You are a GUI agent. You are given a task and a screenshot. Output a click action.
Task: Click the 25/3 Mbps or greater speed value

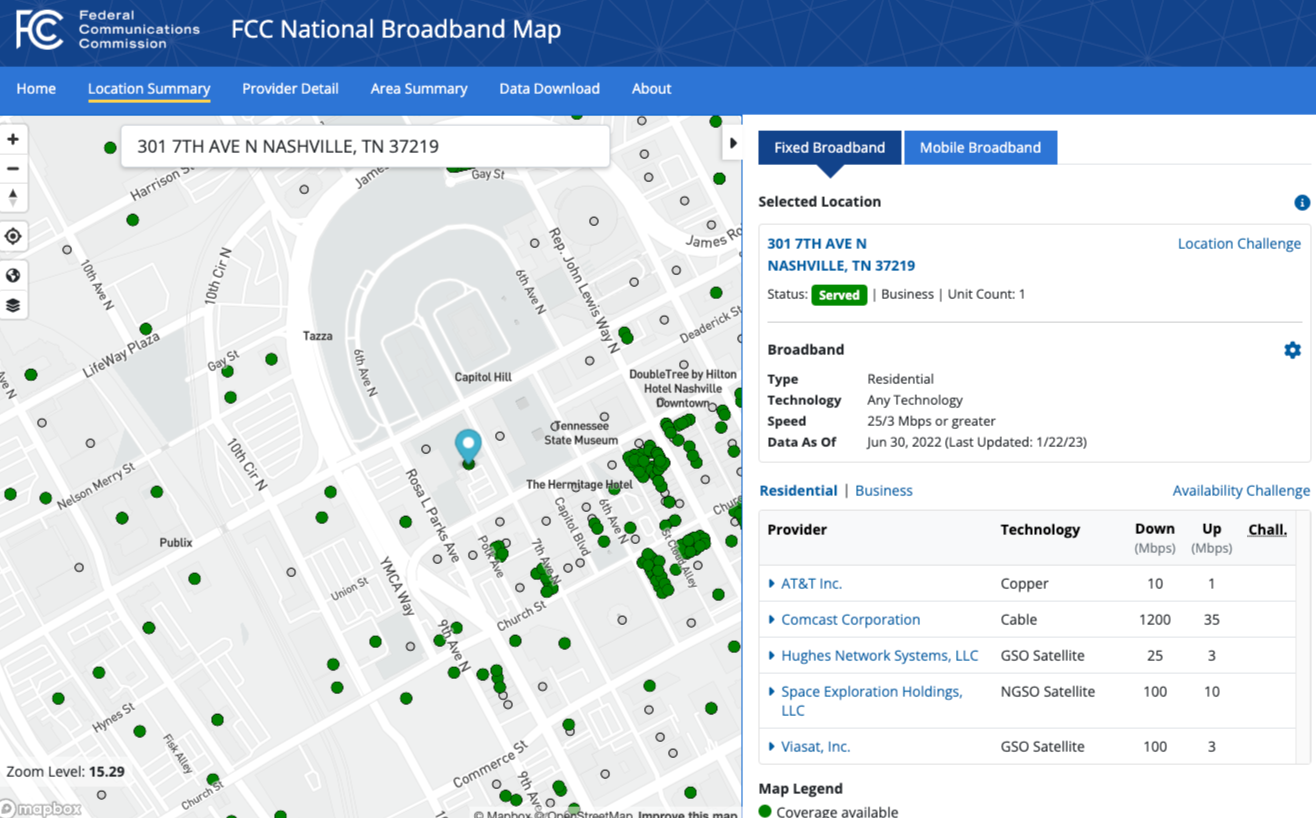931,421
